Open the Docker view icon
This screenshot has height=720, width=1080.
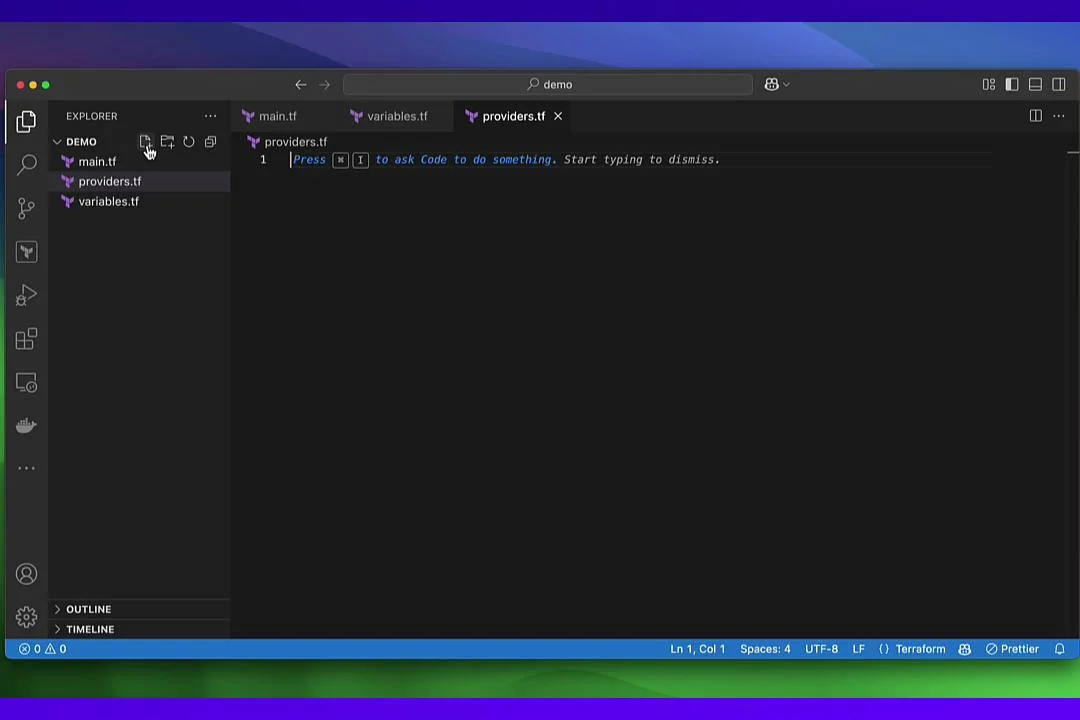click(26, 425)
